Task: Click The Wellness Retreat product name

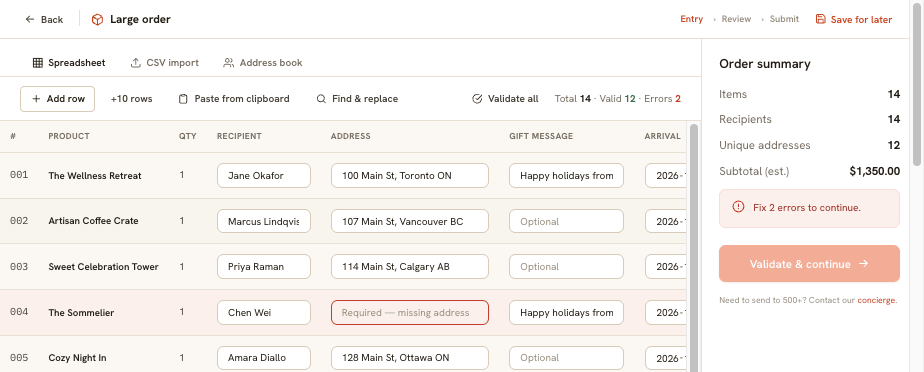Action: [95, 176]
